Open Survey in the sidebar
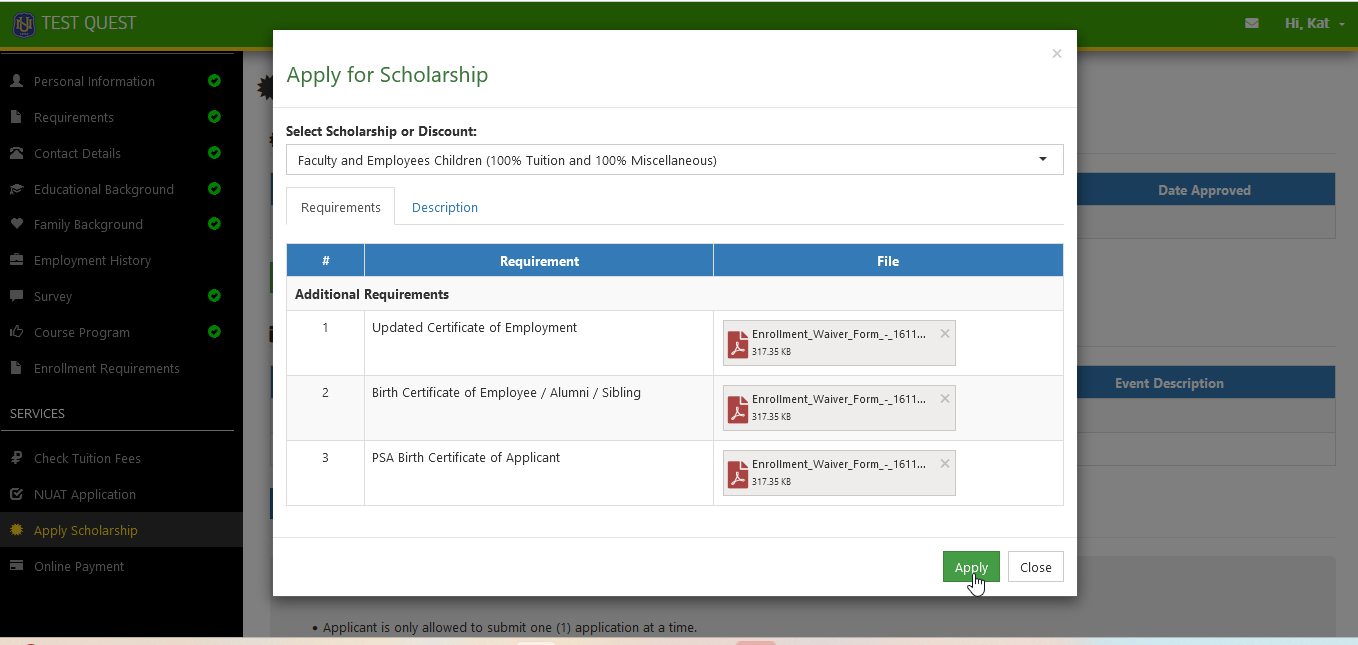The width and height of the screenshot is (1358, 645). tap(53, 296)
